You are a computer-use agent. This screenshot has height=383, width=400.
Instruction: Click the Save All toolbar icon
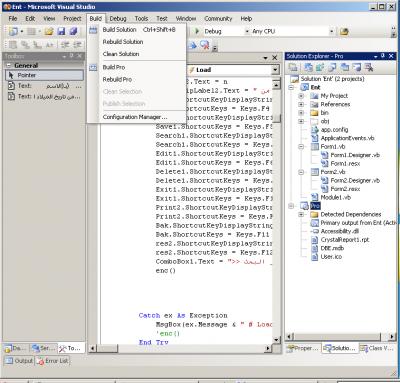click(73, 31)
